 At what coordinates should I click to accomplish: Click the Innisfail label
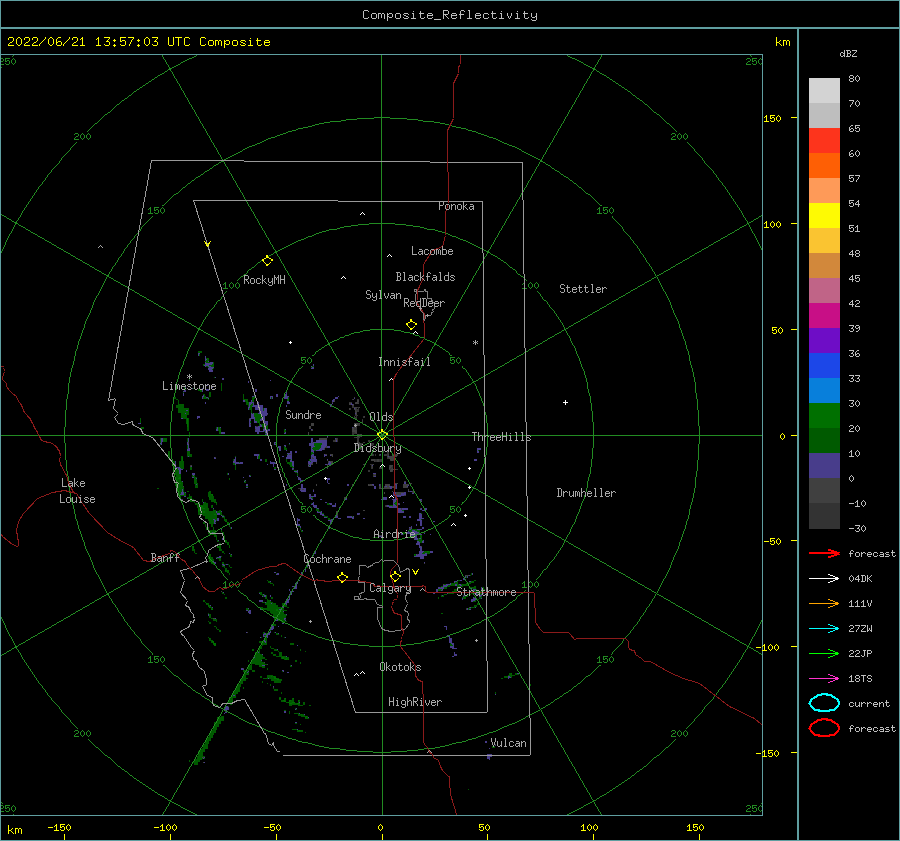tap(404, 362)
